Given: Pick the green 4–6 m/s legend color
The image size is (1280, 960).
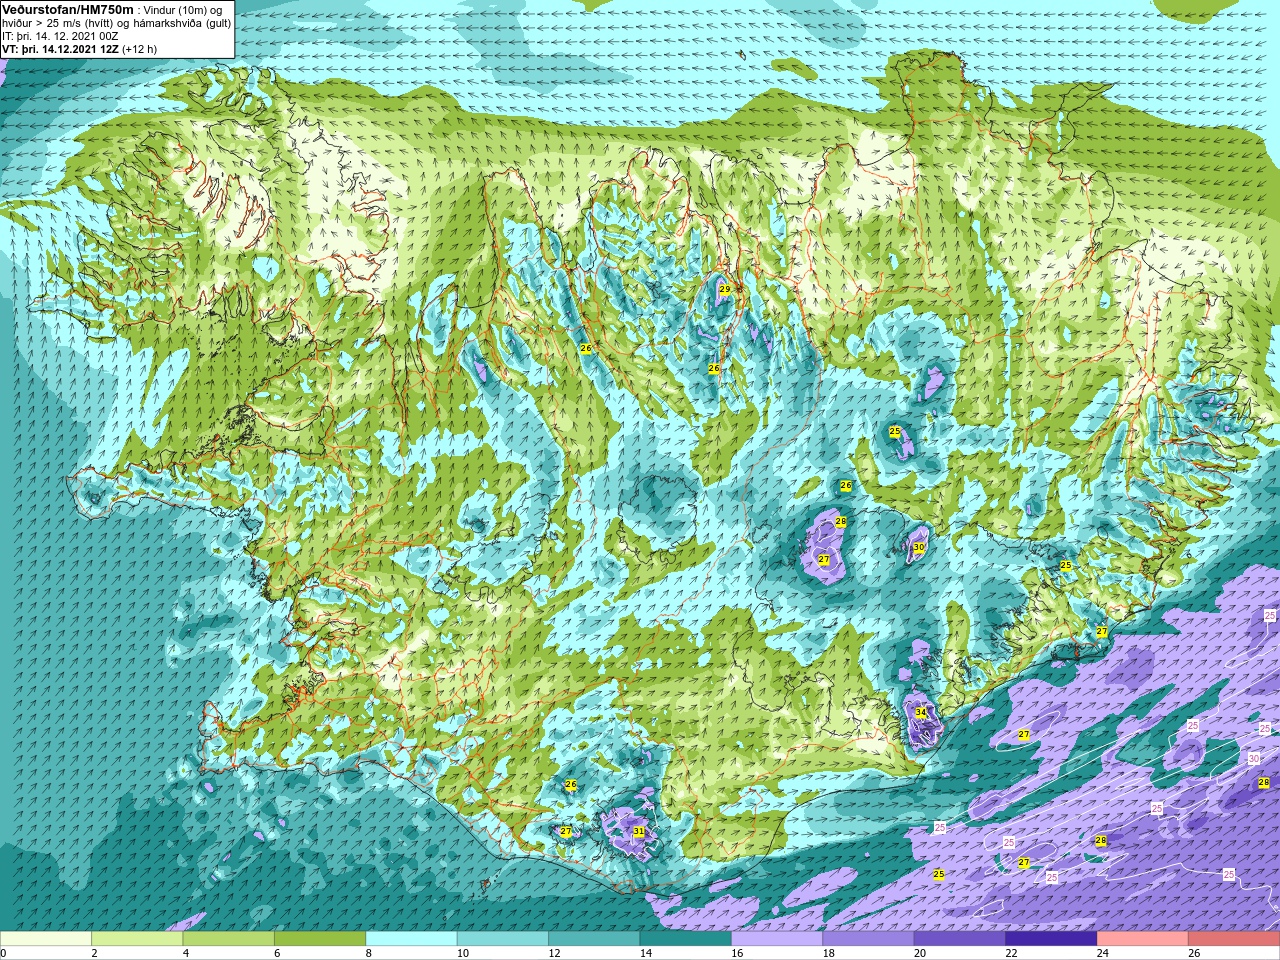Looking at the screenshot, I should click(x=229, y=938).
